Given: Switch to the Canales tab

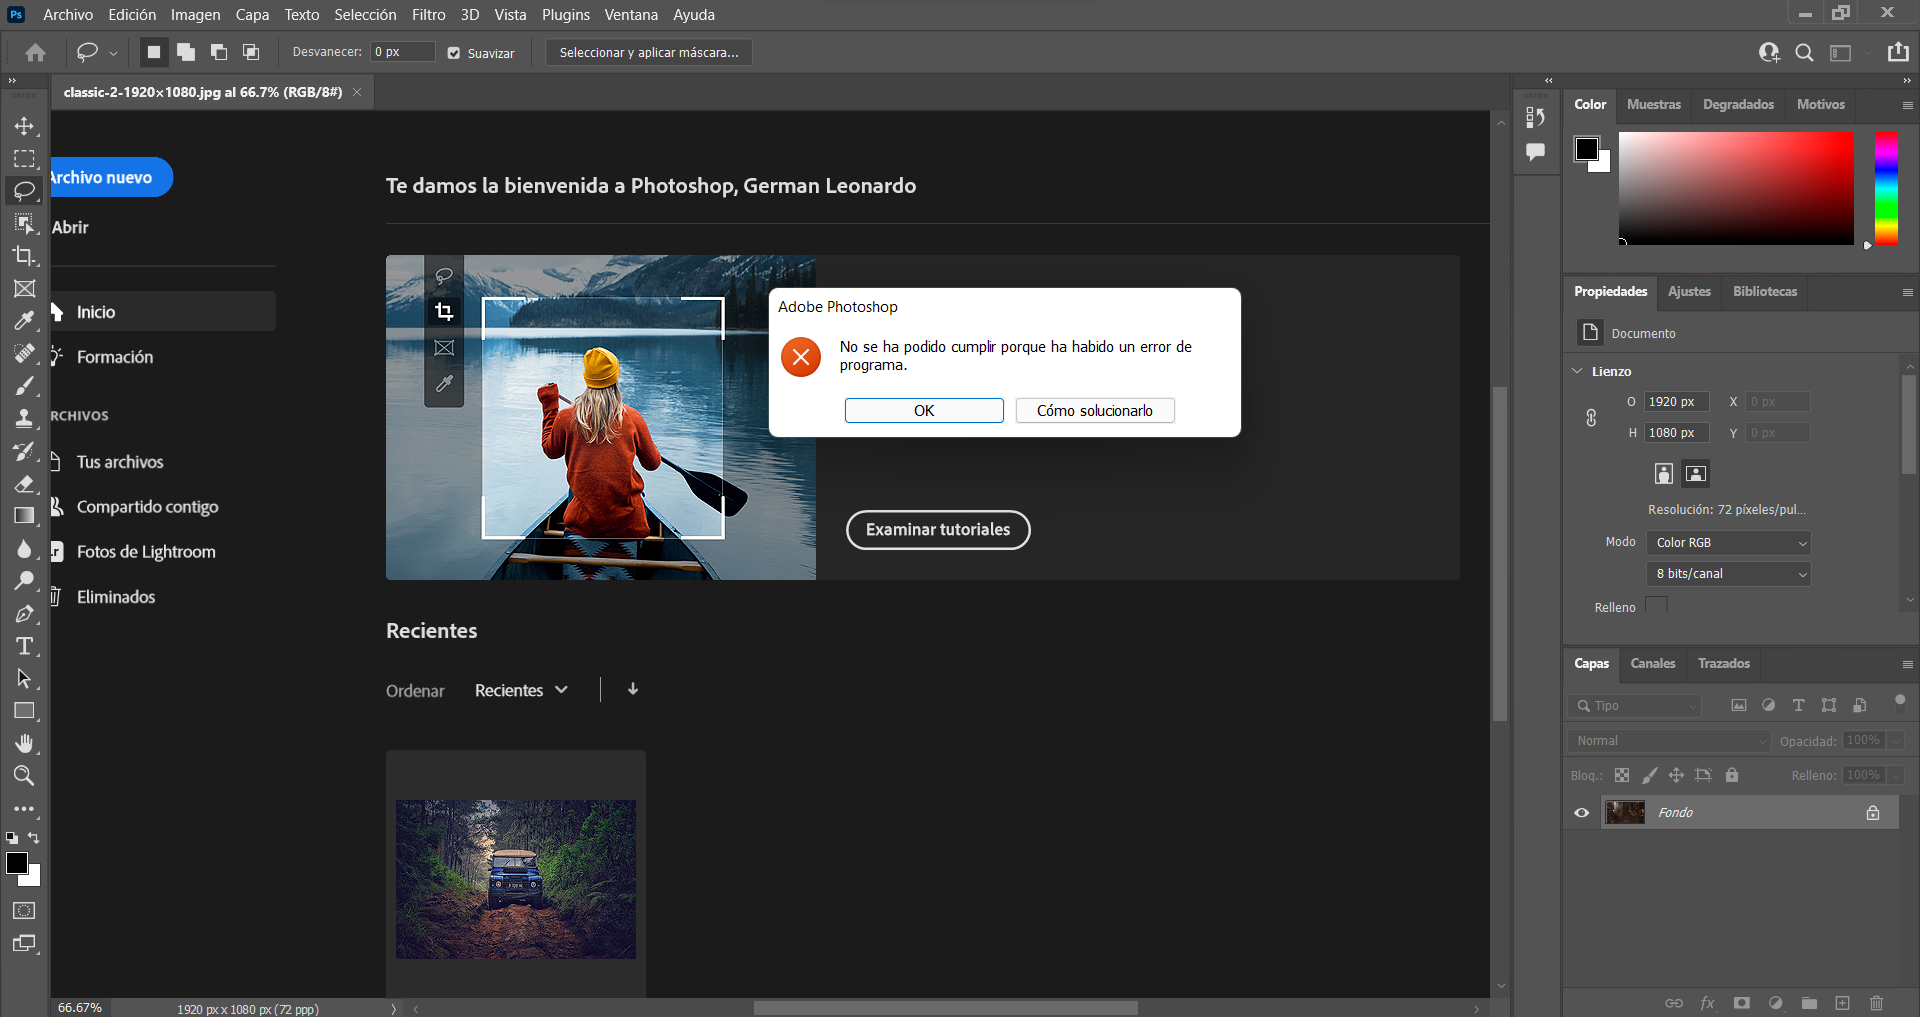Looking at the screenshot, I should tap(1651, 663).
